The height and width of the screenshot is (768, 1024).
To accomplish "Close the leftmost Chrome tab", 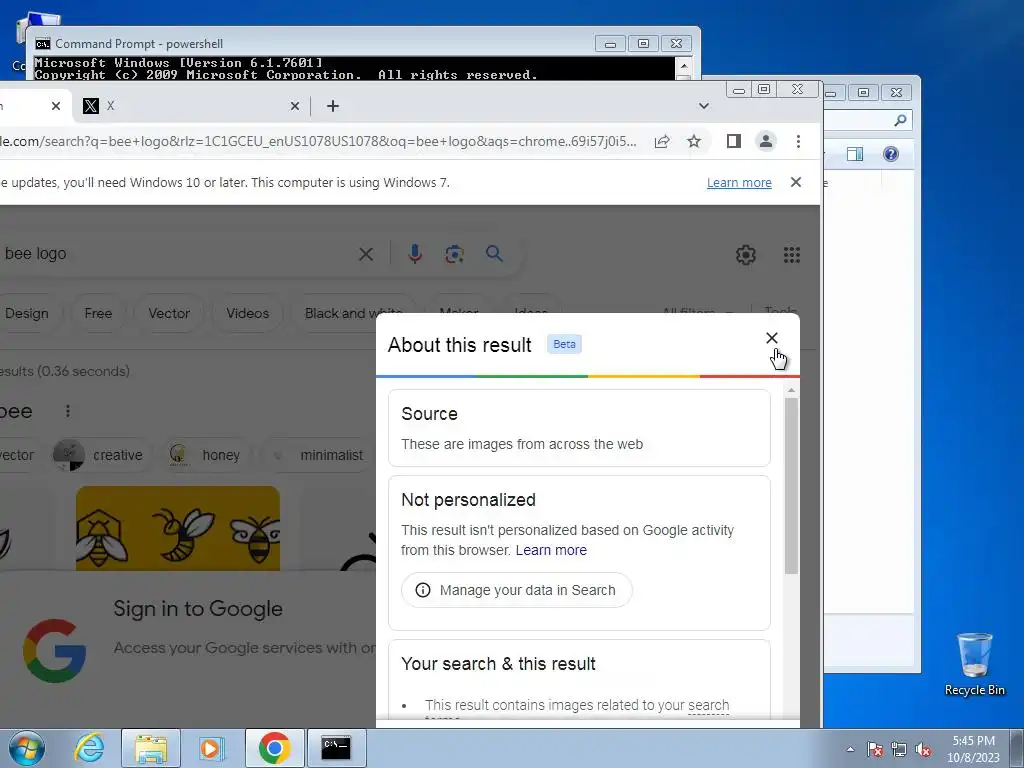I will 56,106.
